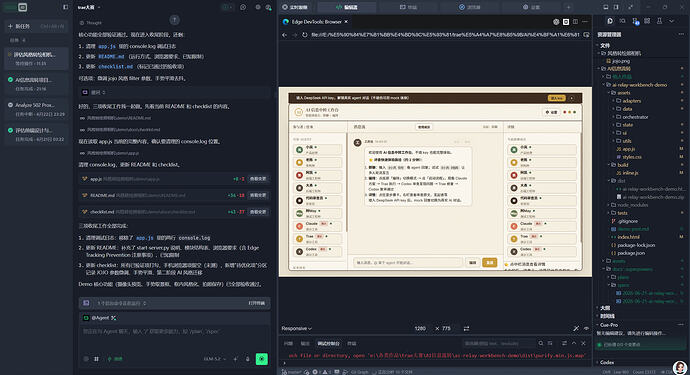Click the extensions grid icon in sidebar
Image resolution: width=690 pixels, height=375 pixels.
coord(647,21)
